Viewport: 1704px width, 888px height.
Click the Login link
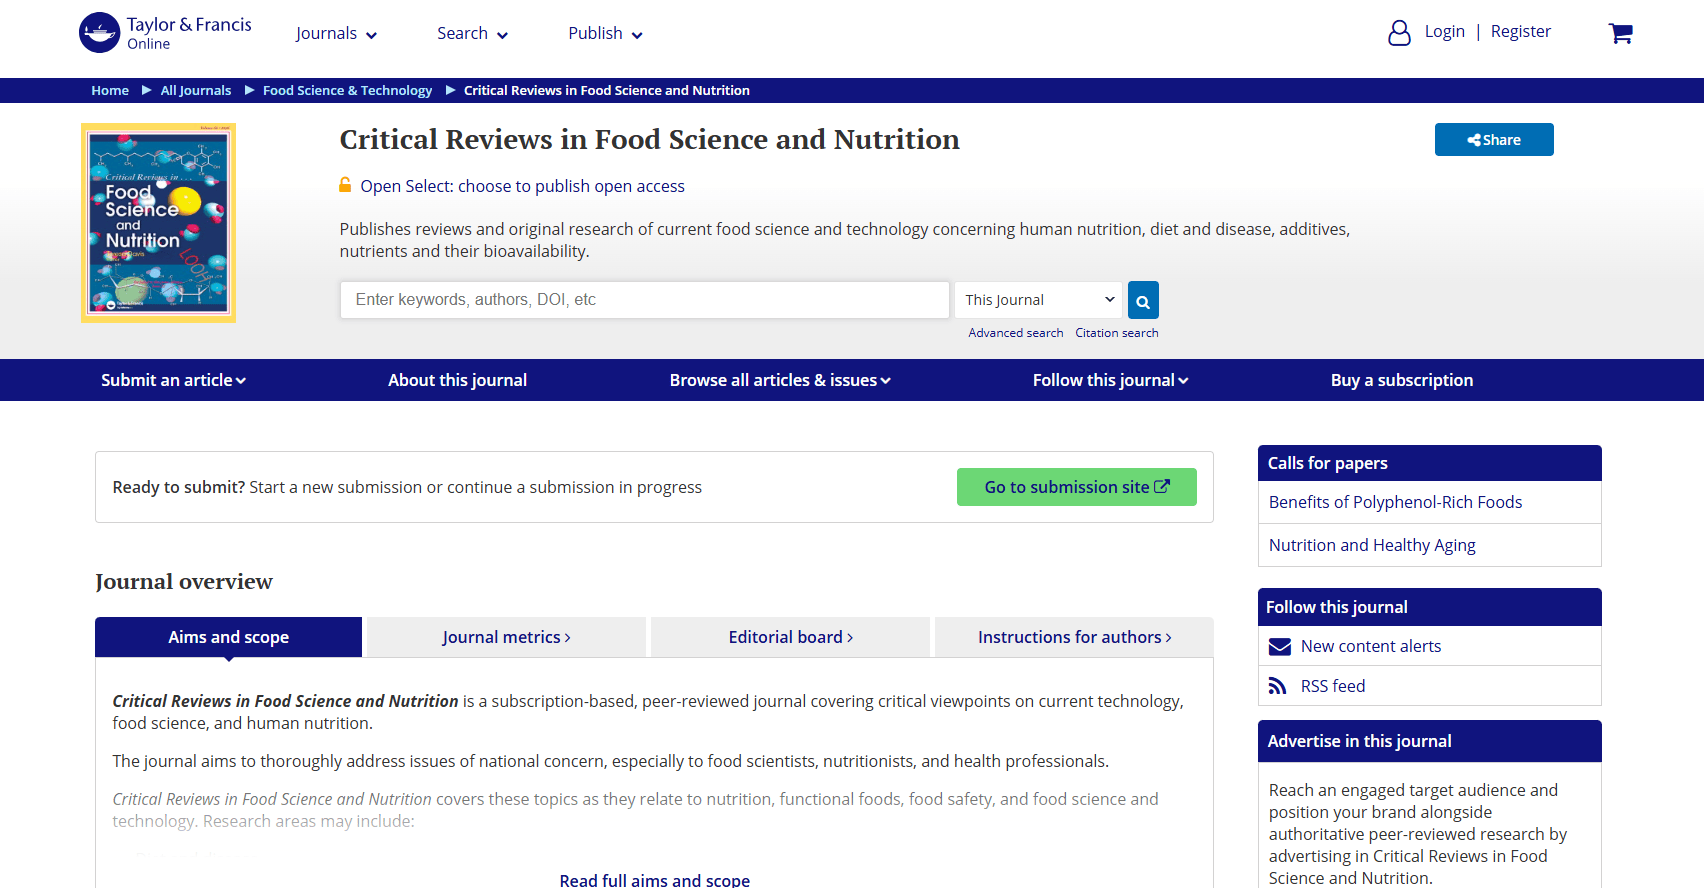1445,31
